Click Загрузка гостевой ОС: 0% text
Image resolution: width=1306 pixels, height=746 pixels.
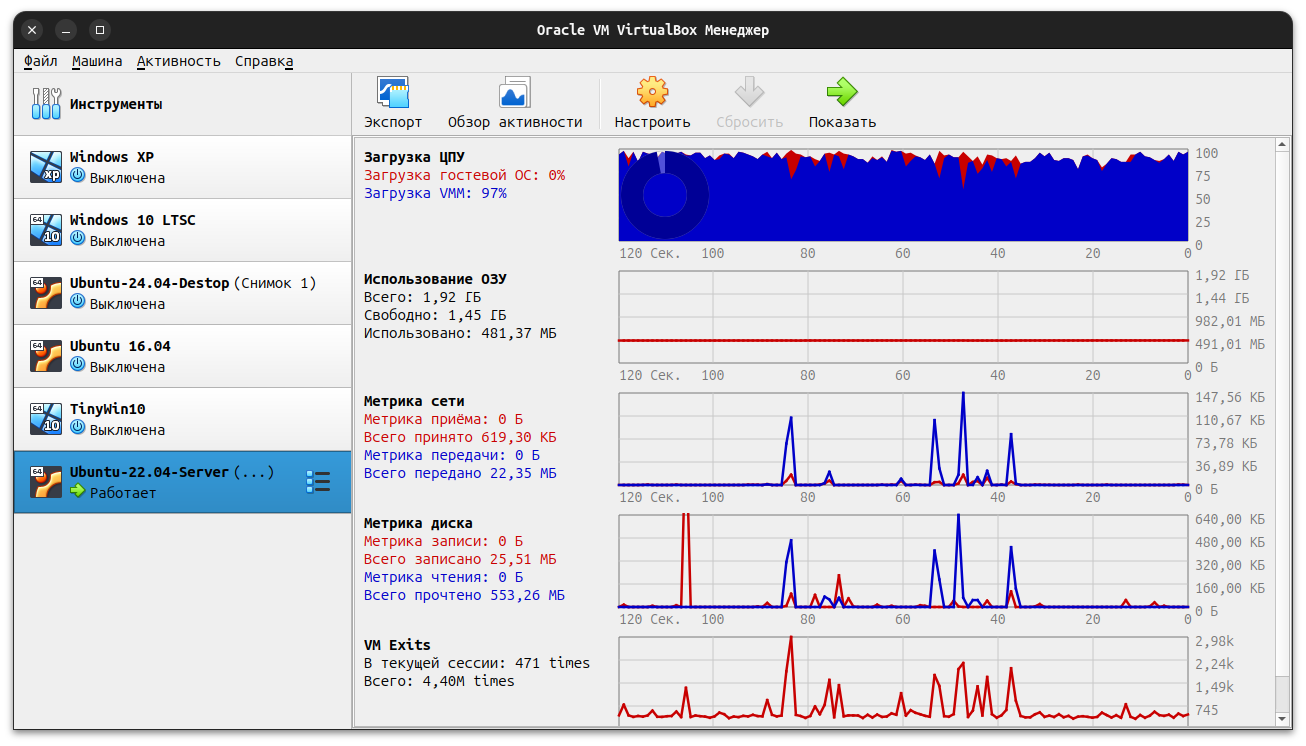[464, 175]
